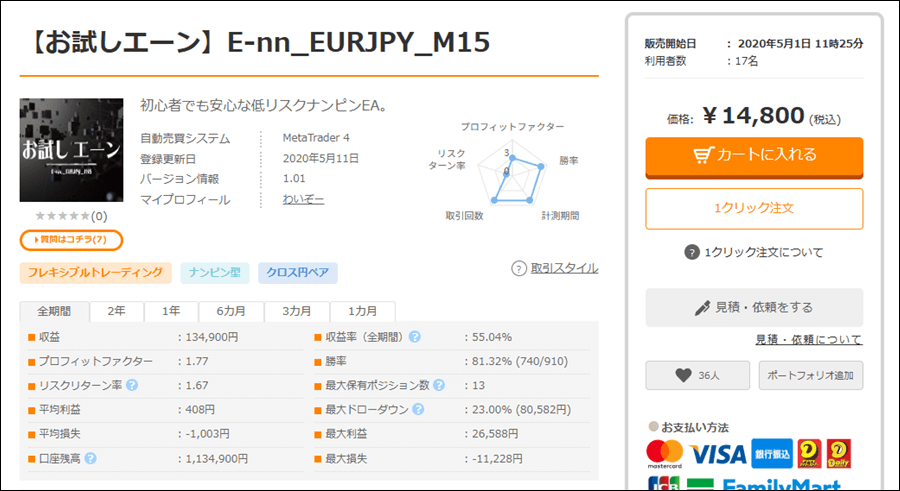Click the 平均損失 value -1,003円
This screenshot has height=491, width=900.
207,434
